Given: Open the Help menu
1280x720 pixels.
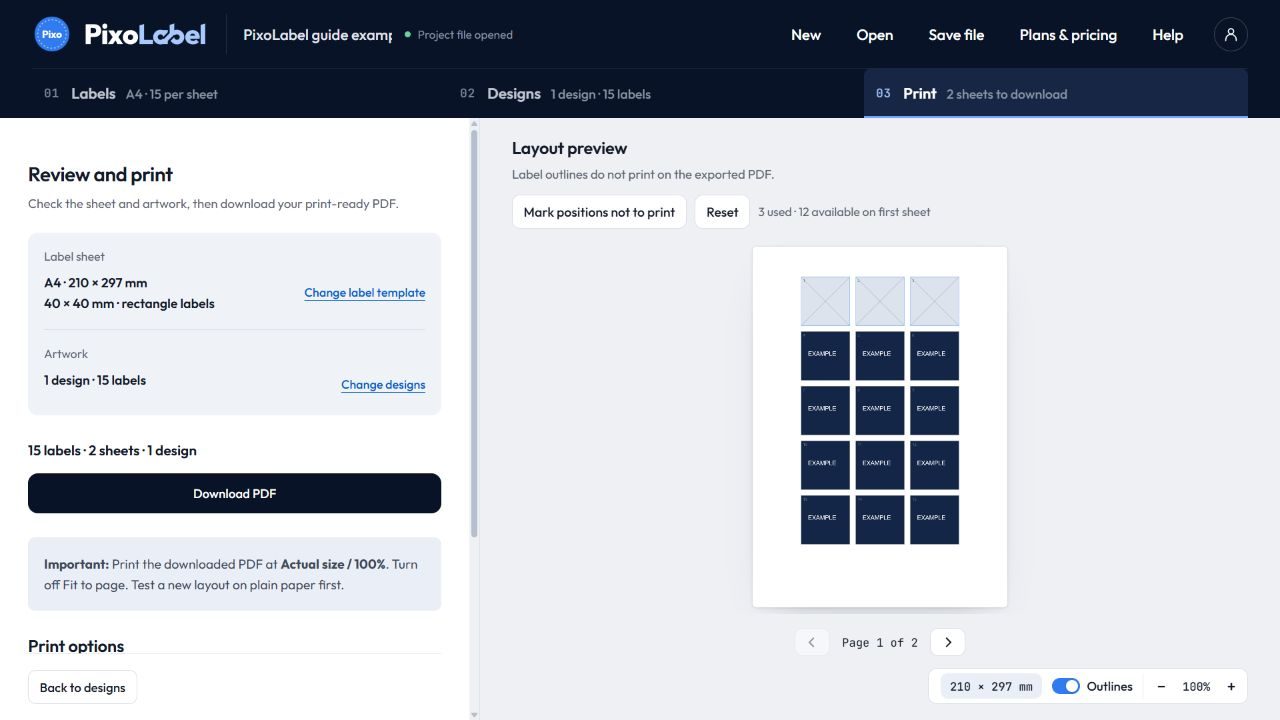Looking at the screenshot, I should coord(1167,35).
